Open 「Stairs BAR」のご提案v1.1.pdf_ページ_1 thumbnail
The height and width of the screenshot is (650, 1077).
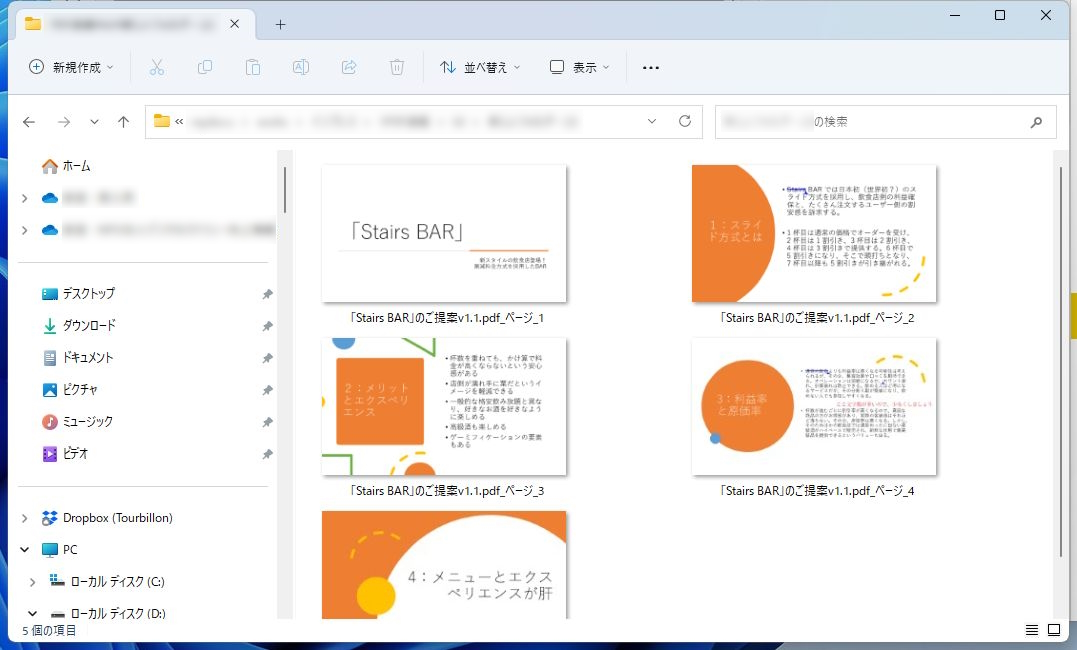pos(443,233)
